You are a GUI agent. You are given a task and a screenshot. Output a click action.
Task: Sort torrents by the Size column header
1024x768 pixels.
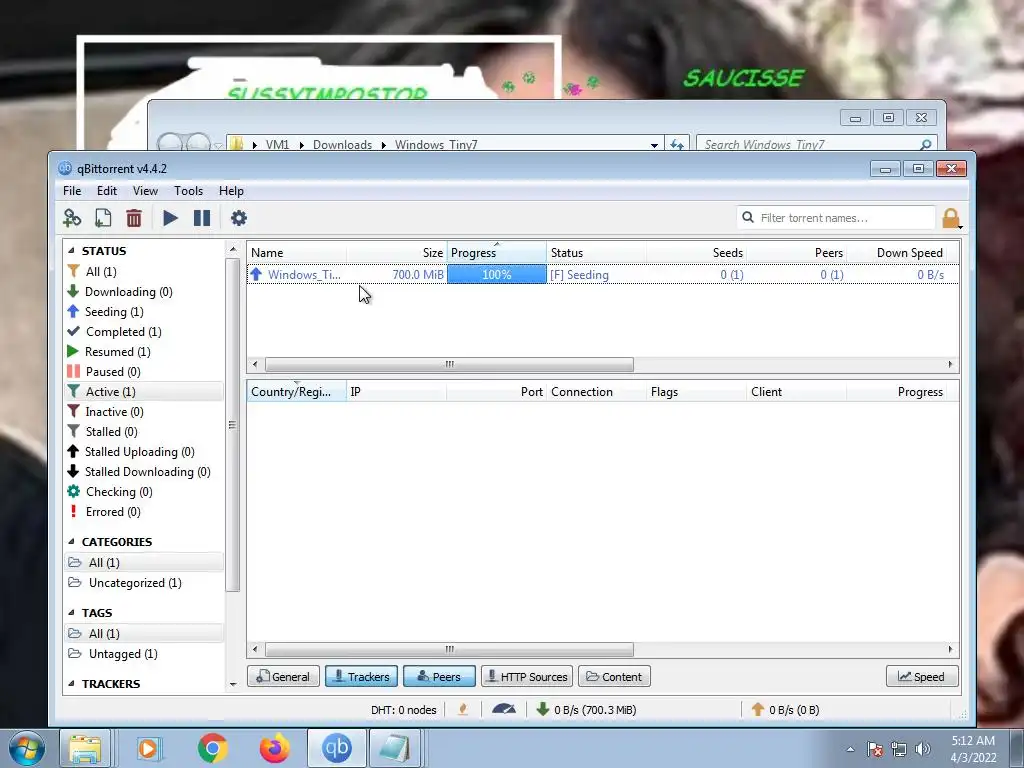(396, 253)
